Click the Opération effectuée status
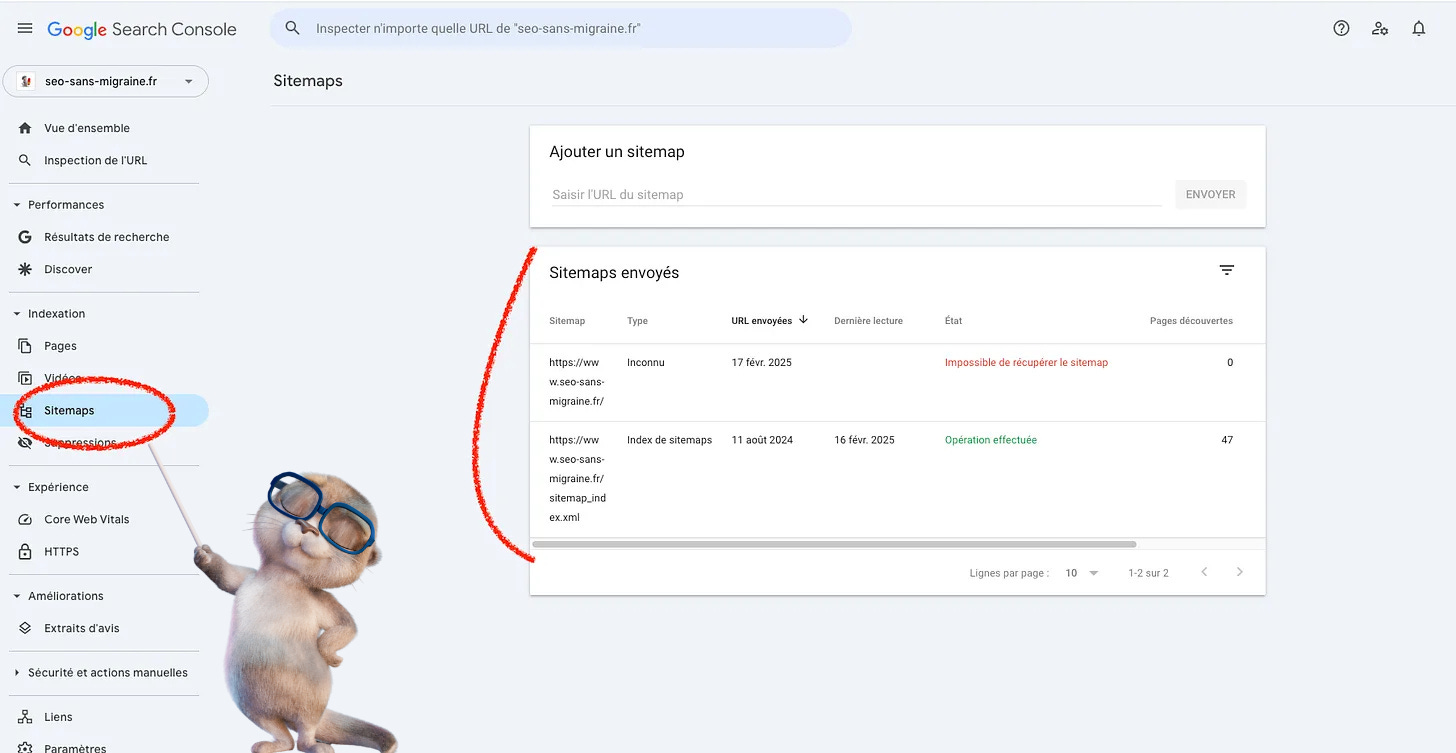This screenshot has height=753, width=1456. [x=991, y=440]
